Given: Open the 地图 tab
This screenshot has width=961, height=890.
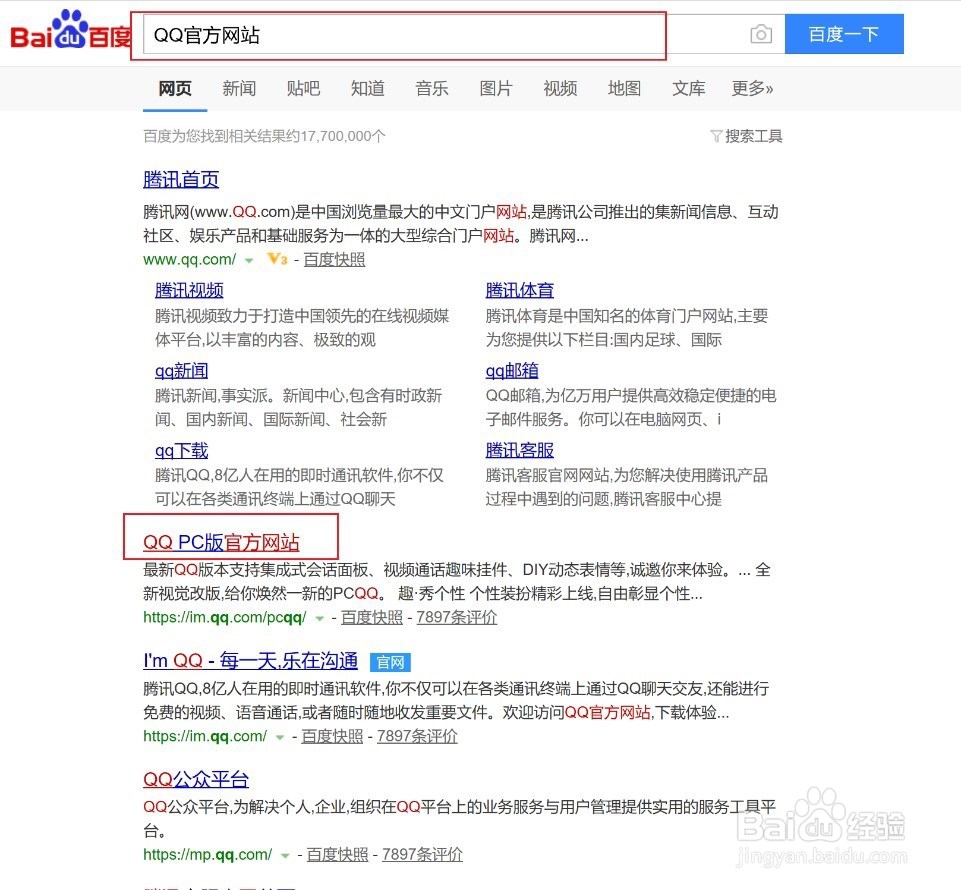Looking at the screenshot, I should [x=625, y=89].
